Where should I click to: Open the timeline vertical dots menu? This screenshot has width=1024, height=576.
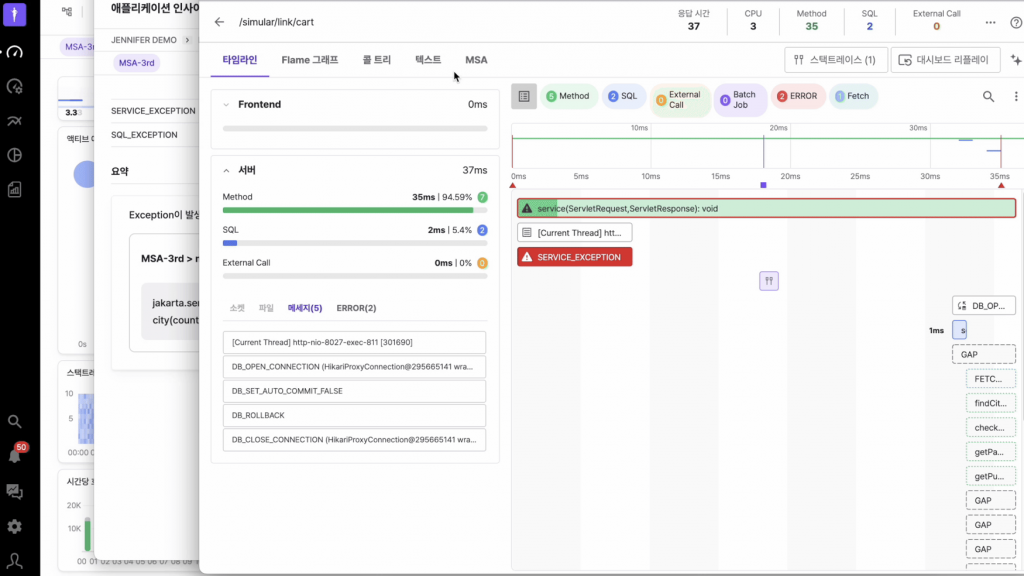[x=1015, y=97]
